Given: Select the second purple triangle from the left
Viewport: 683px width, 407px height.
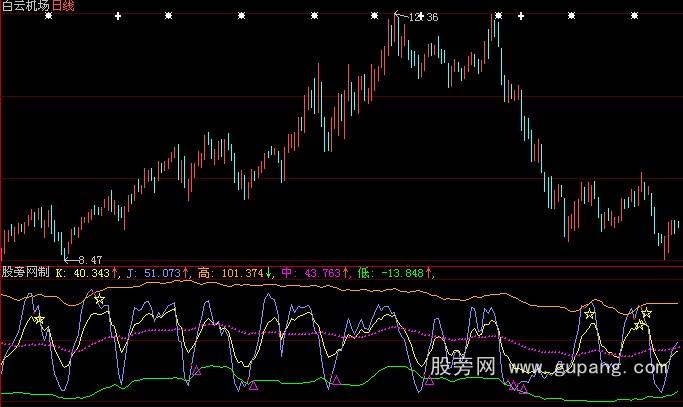Looking at the screenshot, I should [x=253, y=384].
